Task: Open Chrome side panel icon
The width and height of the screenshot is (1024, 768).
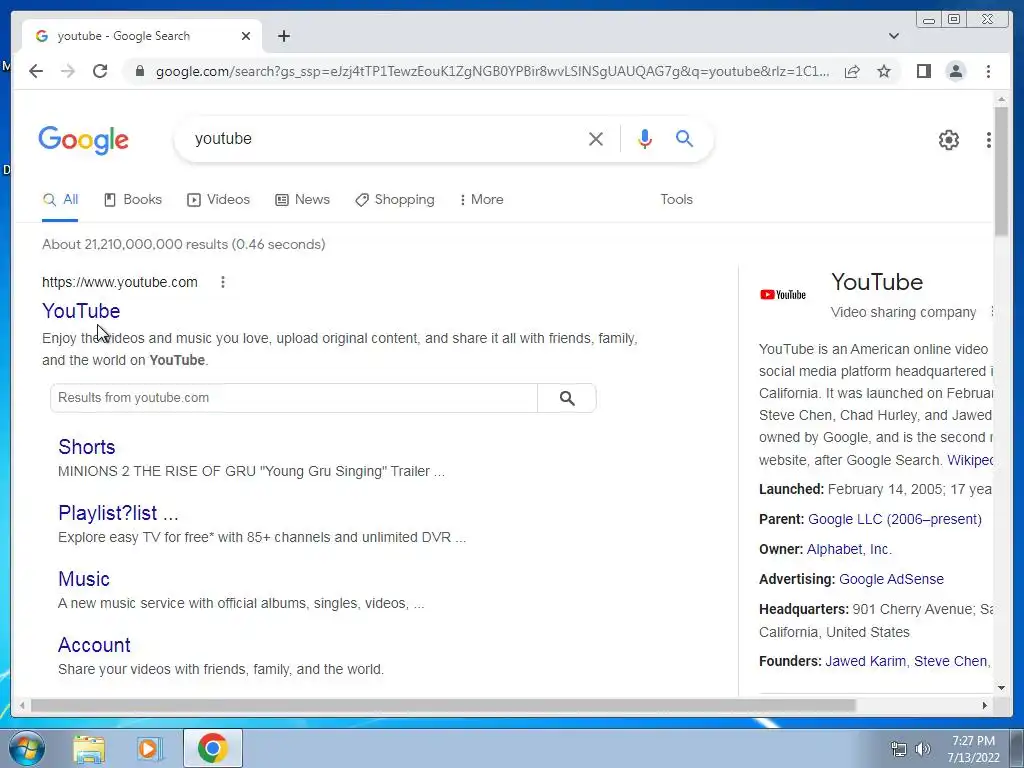Action: click(923, 71)
